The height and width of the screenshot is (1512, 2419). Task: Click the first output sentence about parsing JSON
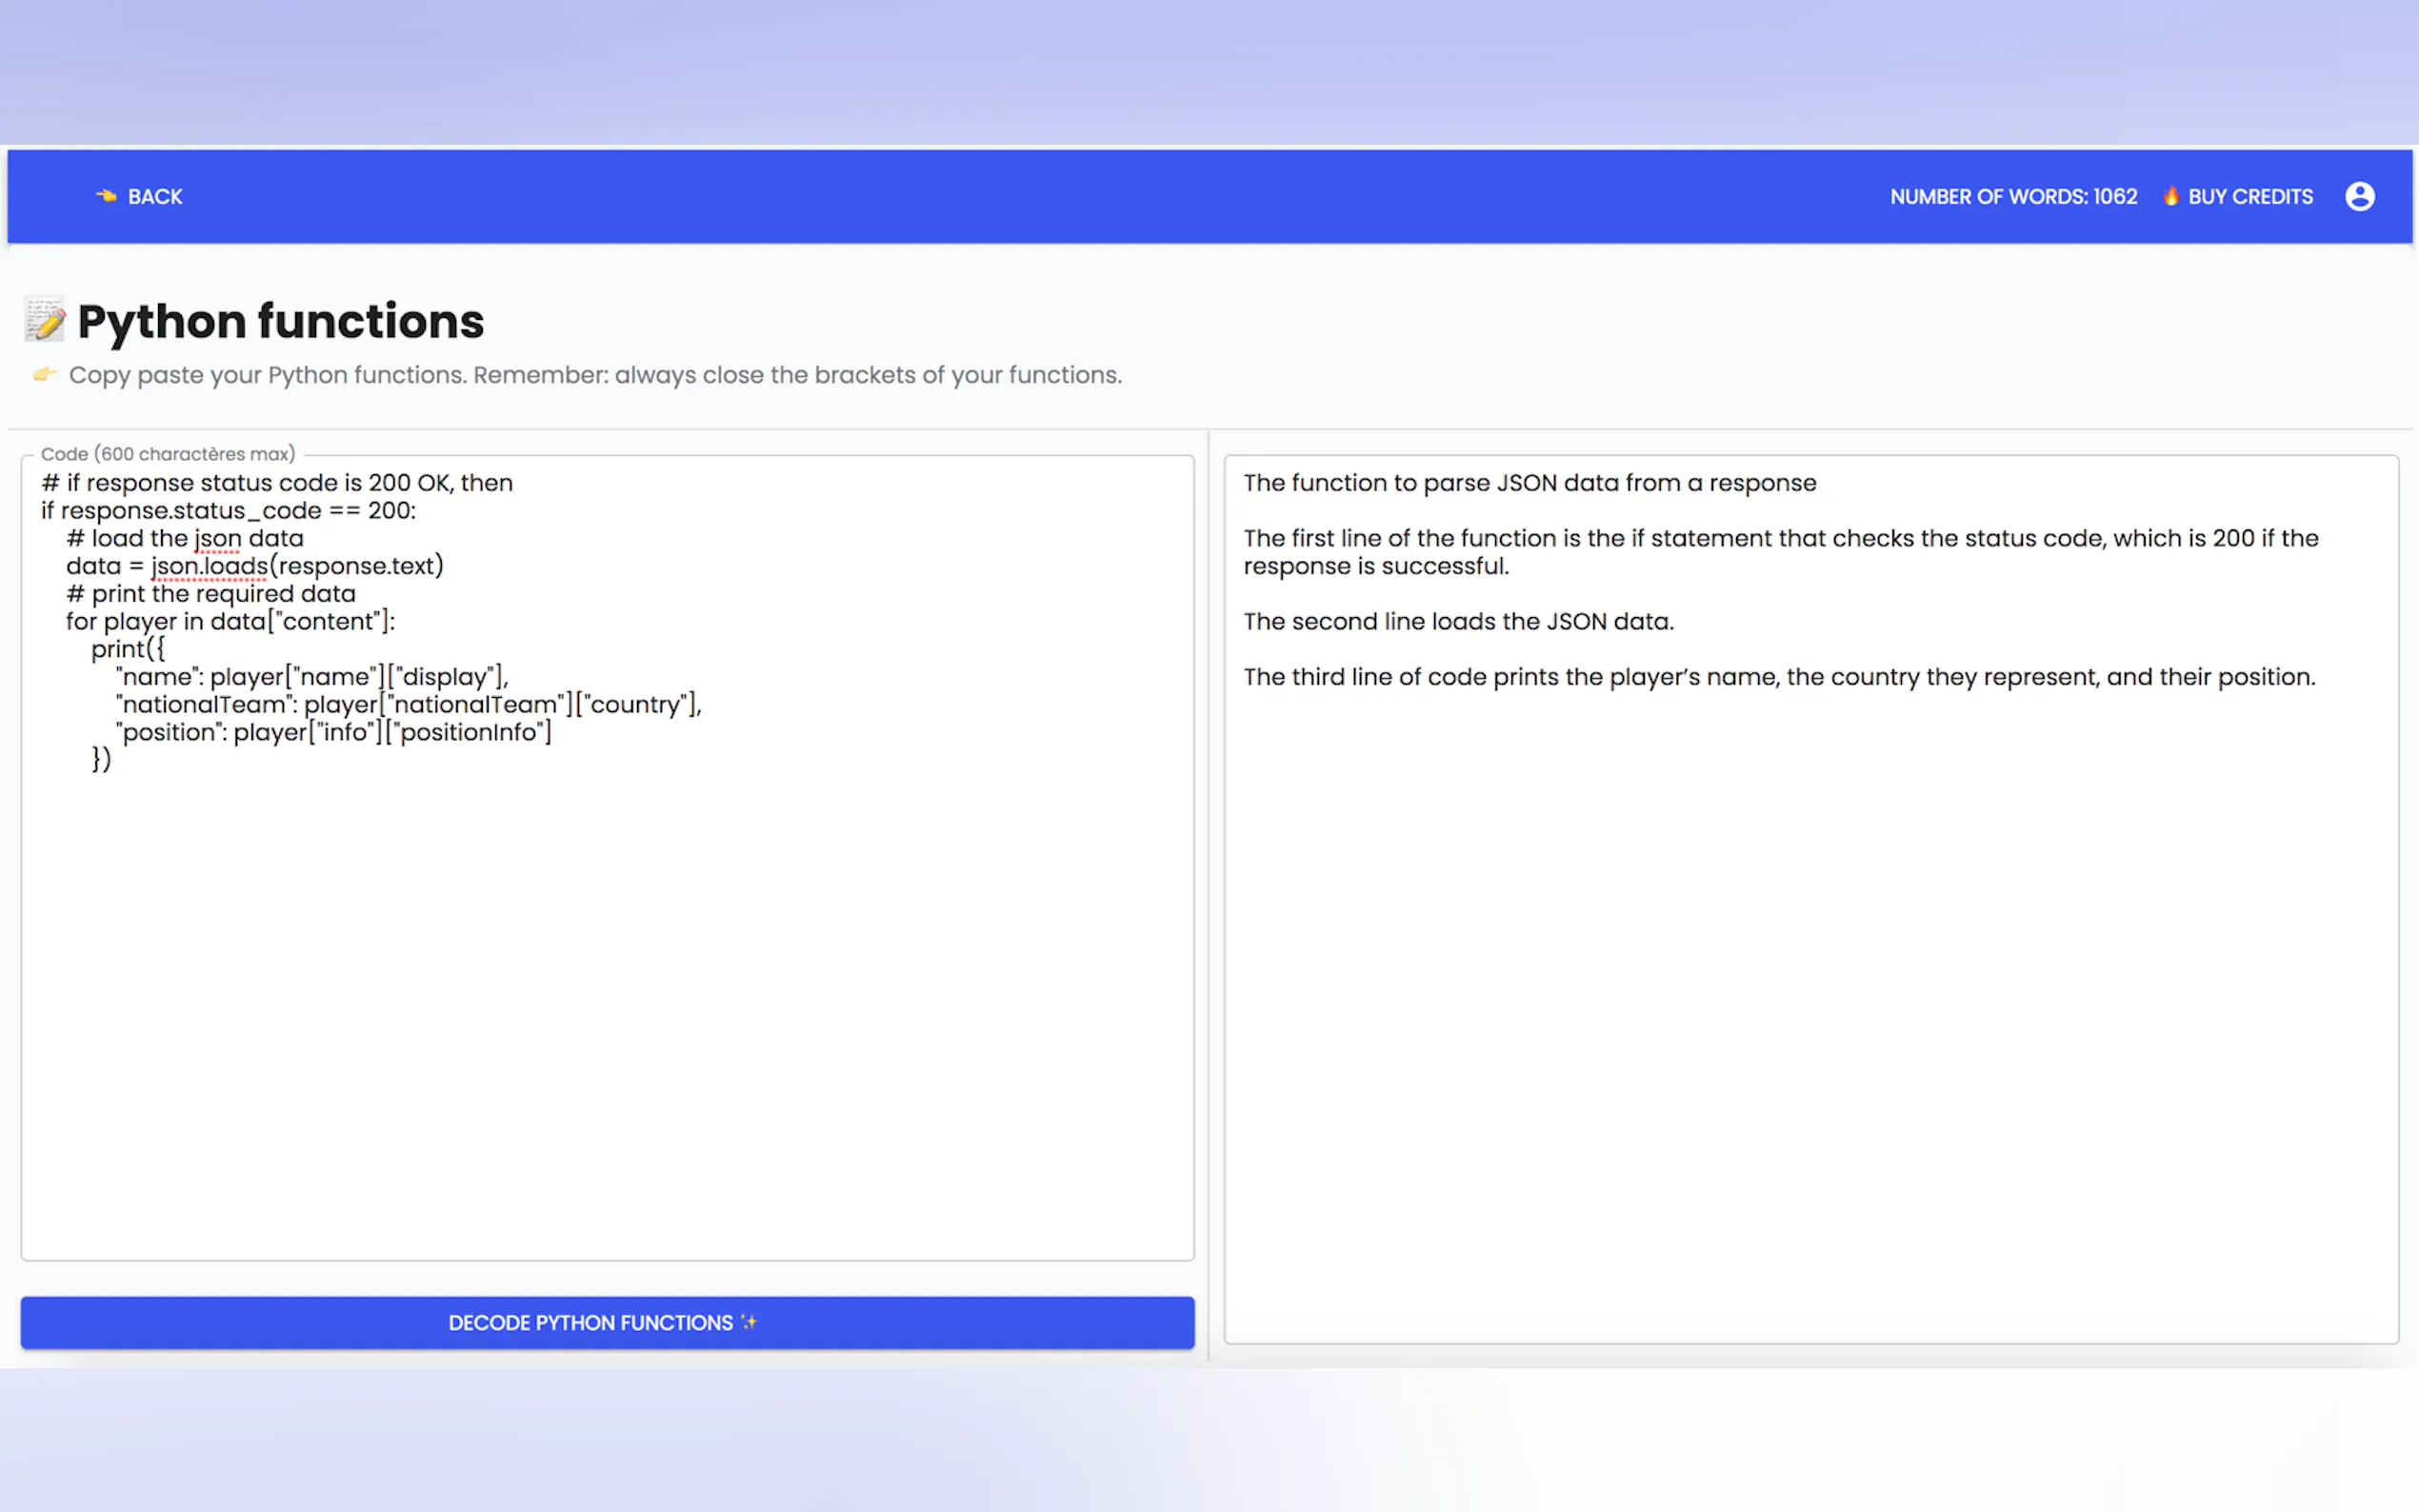click(1529, 483)
